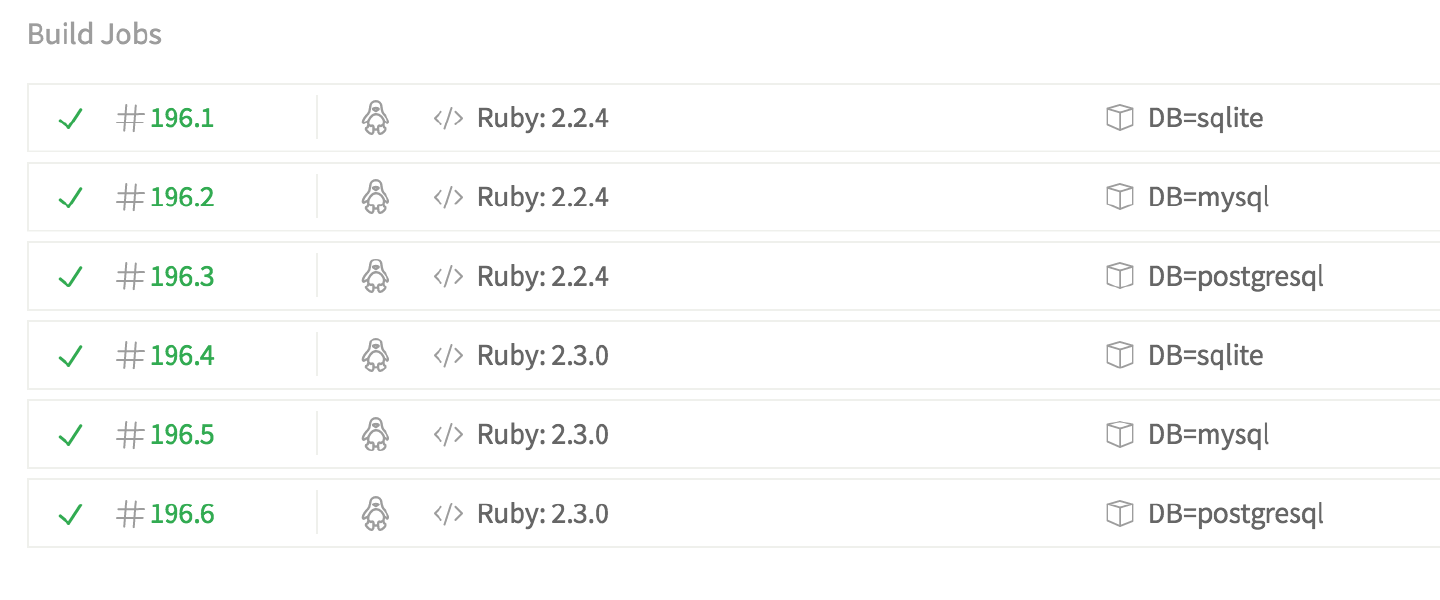The height and width of the screenshot is (600, 1440).
Task: Click the passed checkmark for job 196.5
Action: [70, 435]
